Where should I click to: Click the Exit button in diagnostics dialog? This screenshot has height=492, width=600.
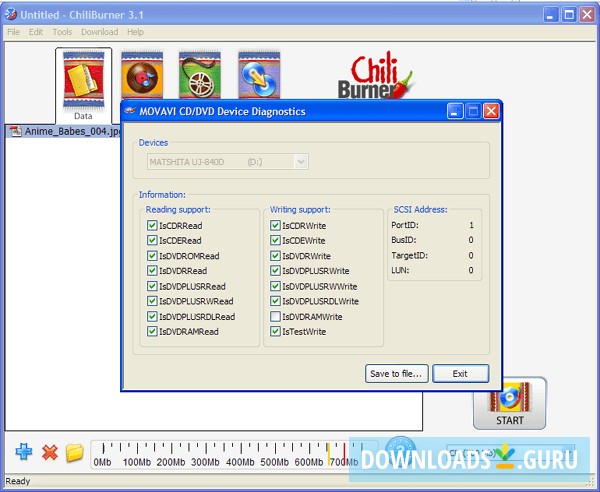tap(460, 373)
